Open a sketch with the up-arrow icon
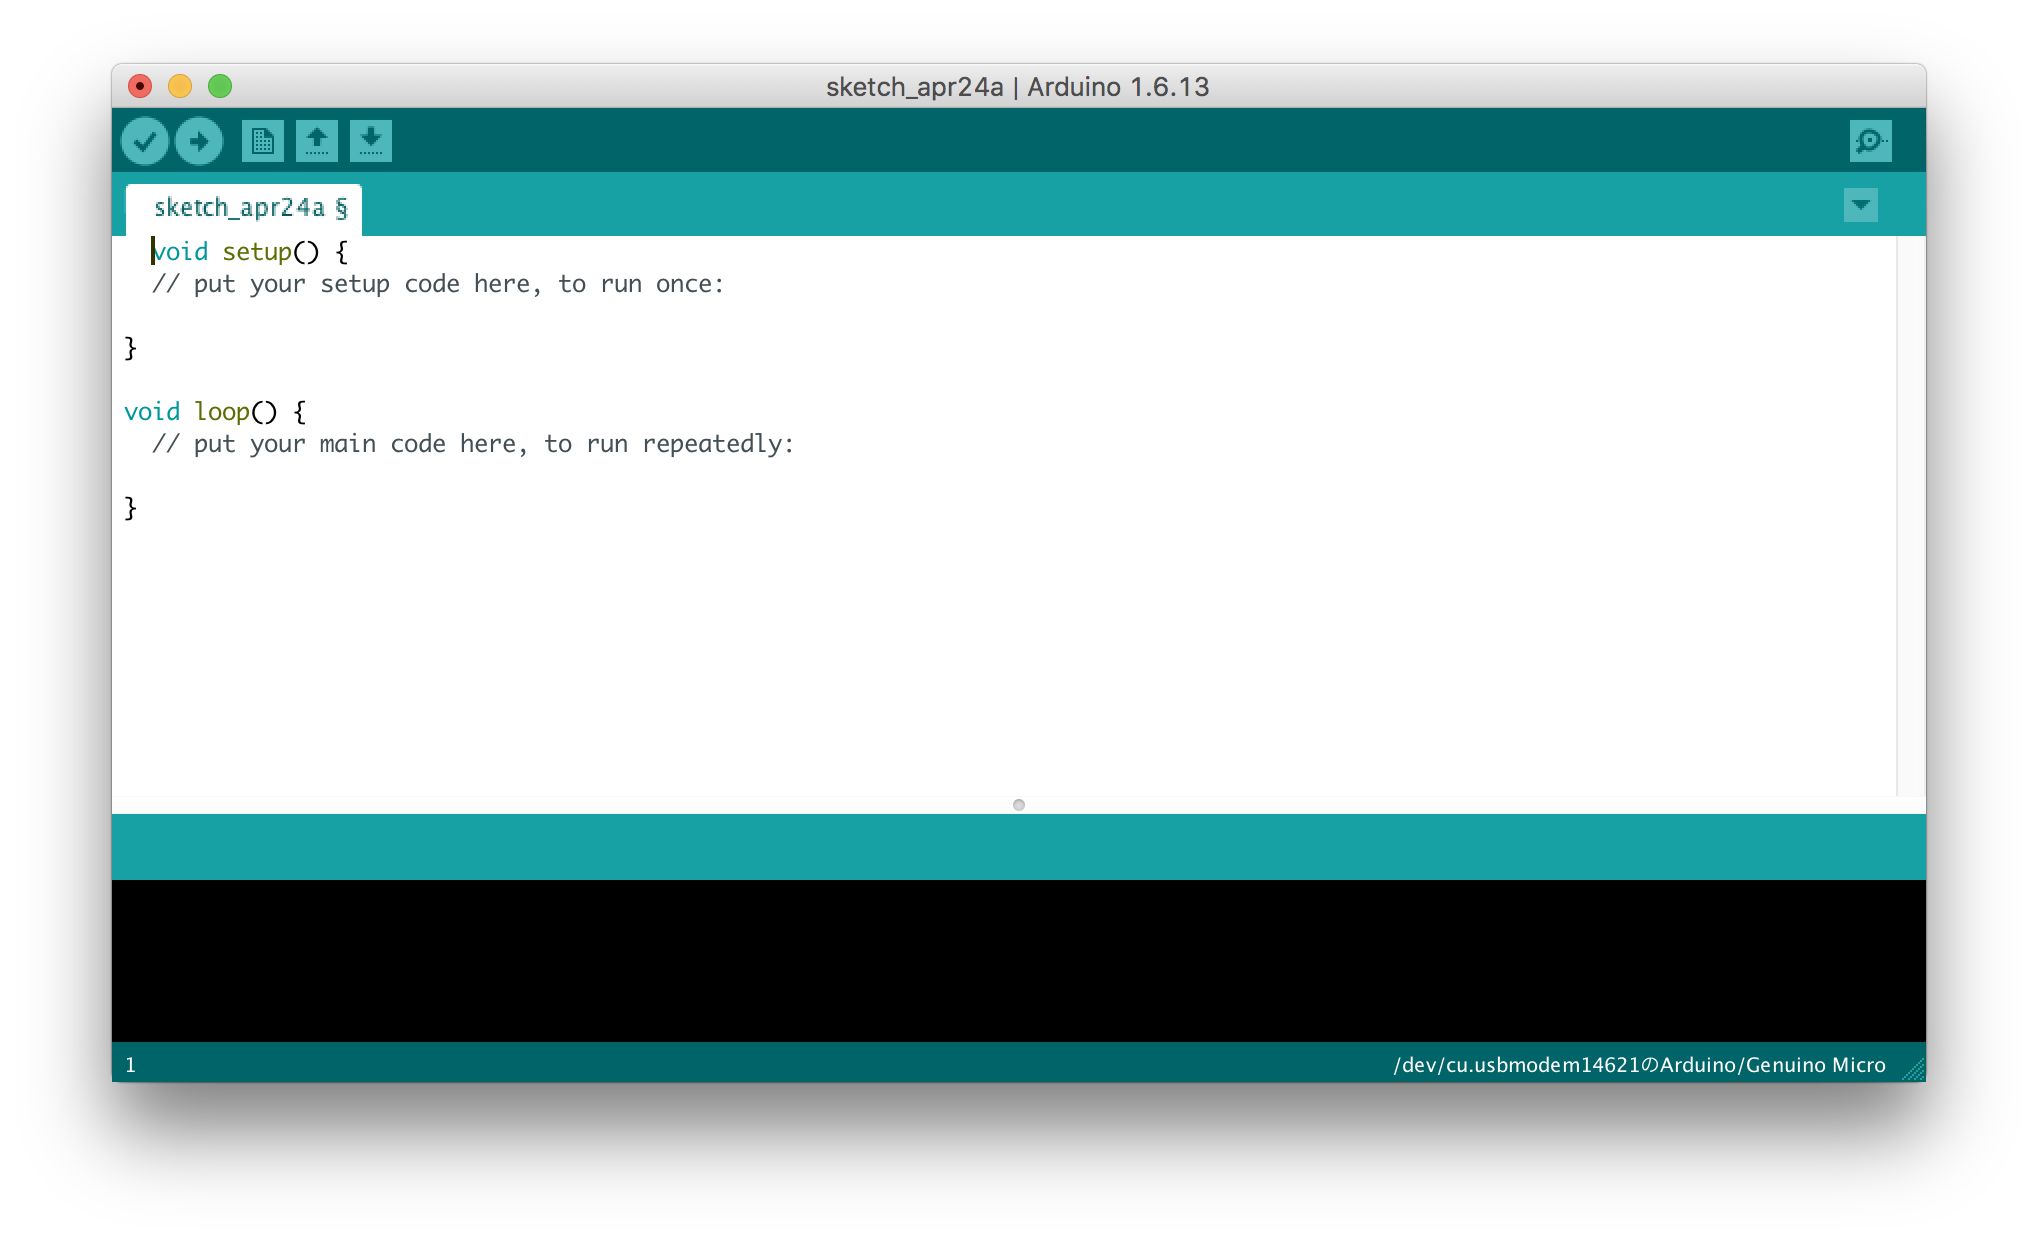Screen dimensions: 2038x1242 [316, 141]
